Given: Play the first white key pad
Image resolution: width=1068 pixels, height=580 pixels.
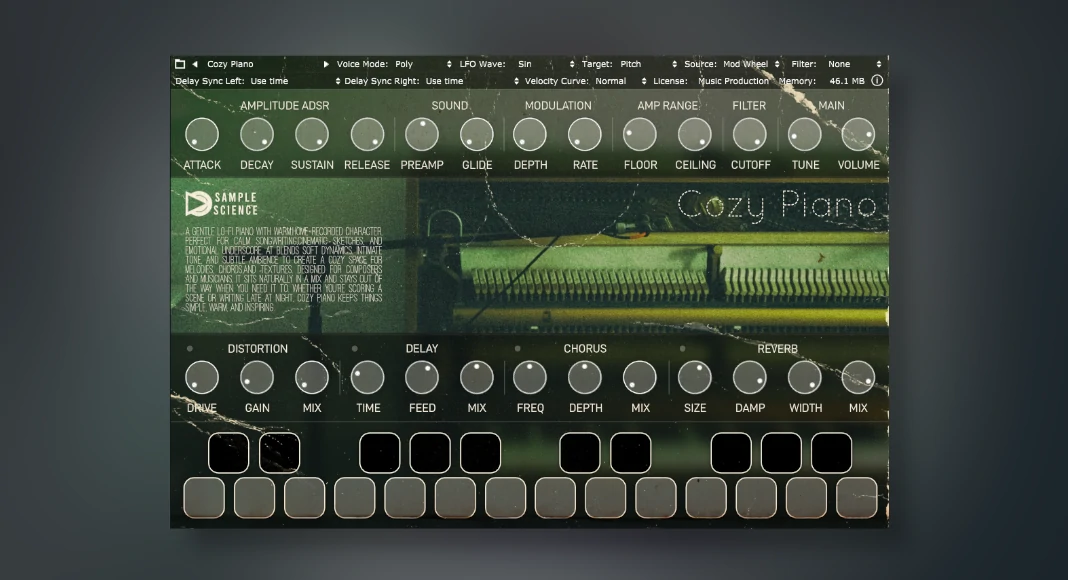Looking at the screenshot, I should point(204,498).
